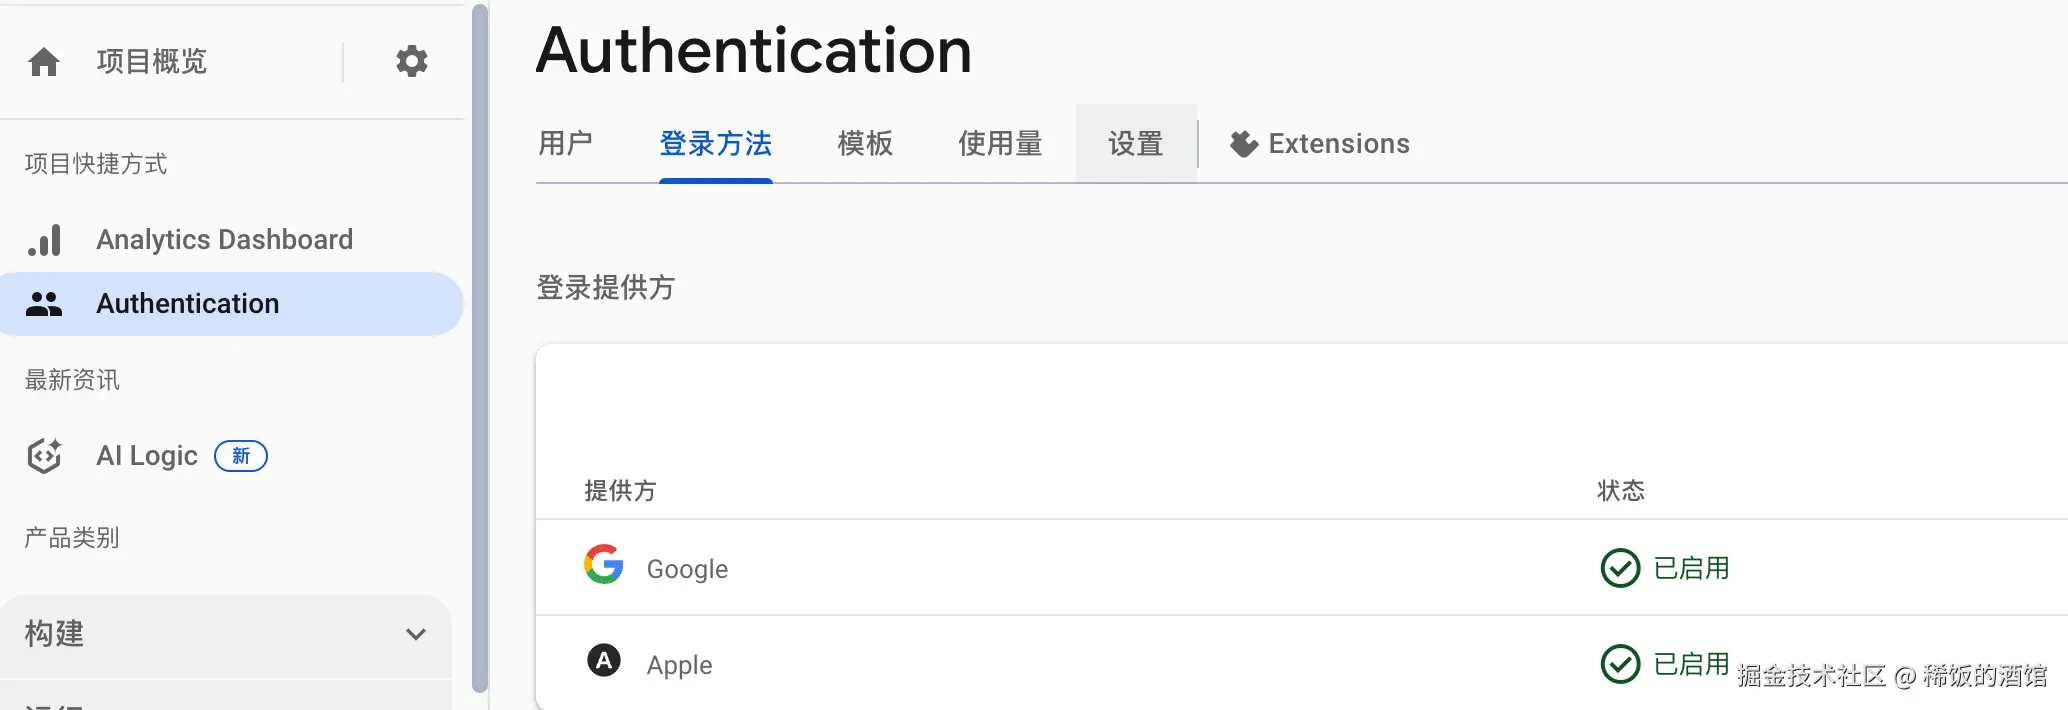Open the 项目概览 link
Screen dimensions: 2068x710
tap(152, 62)
